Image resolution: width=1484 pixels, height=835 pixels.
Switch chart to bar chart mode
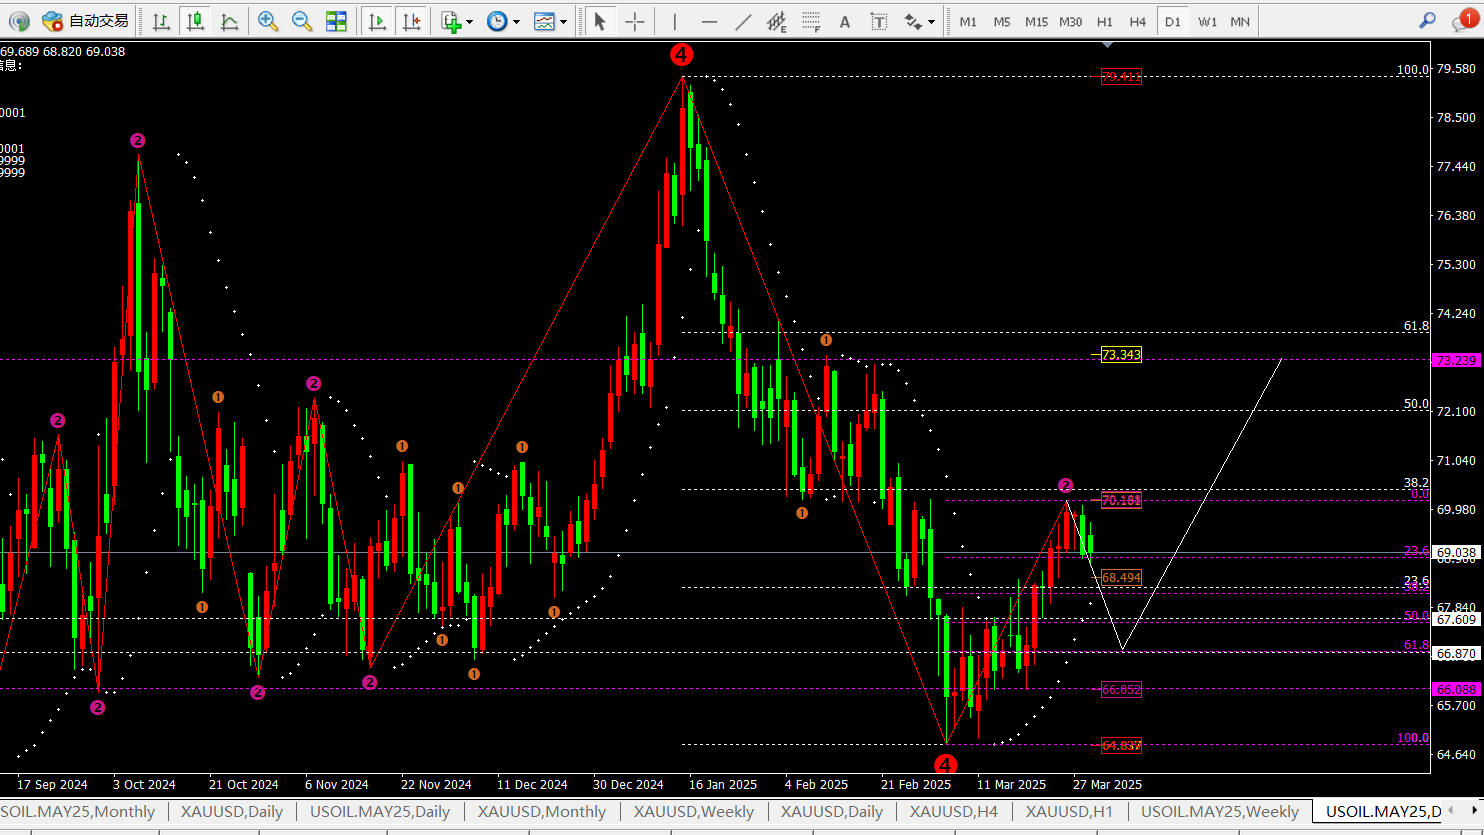coord(161,21)
